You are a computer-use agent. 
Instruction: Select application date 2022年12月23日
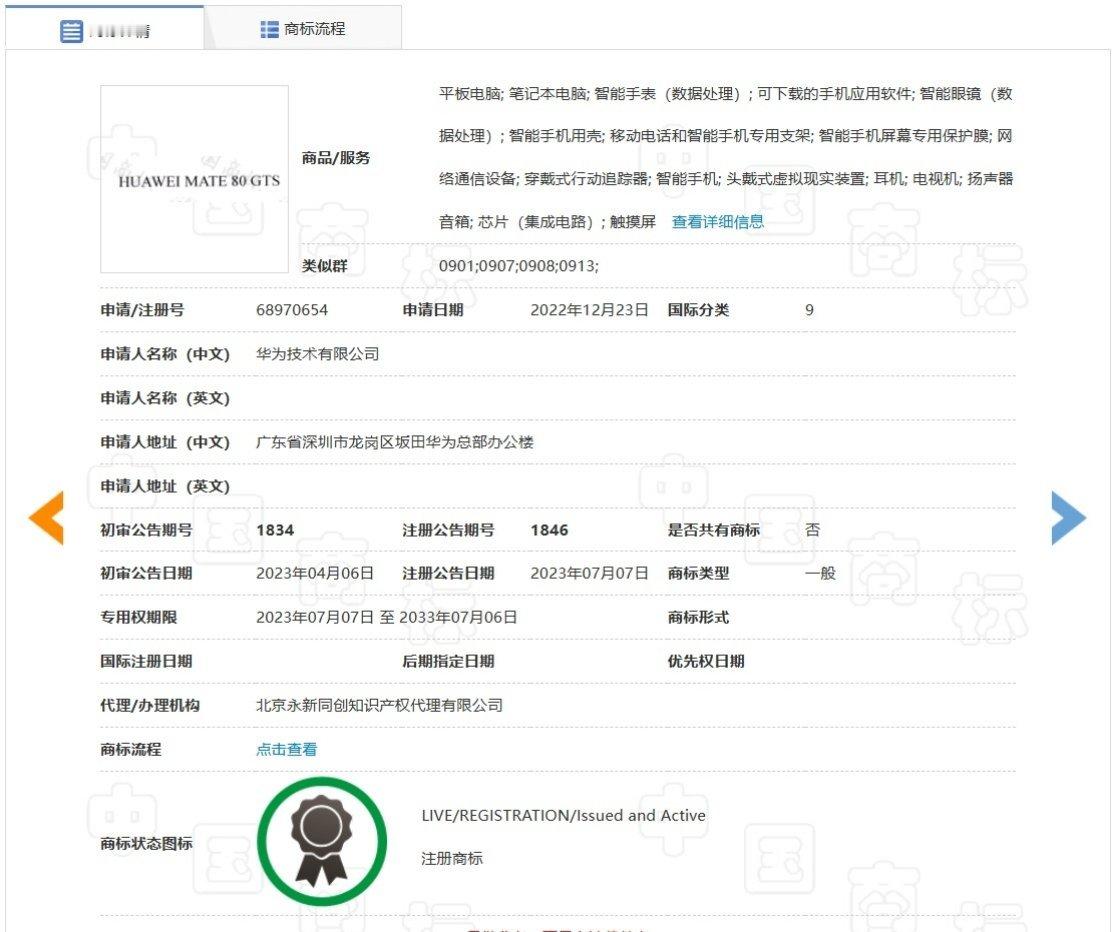tap(589, 310)
